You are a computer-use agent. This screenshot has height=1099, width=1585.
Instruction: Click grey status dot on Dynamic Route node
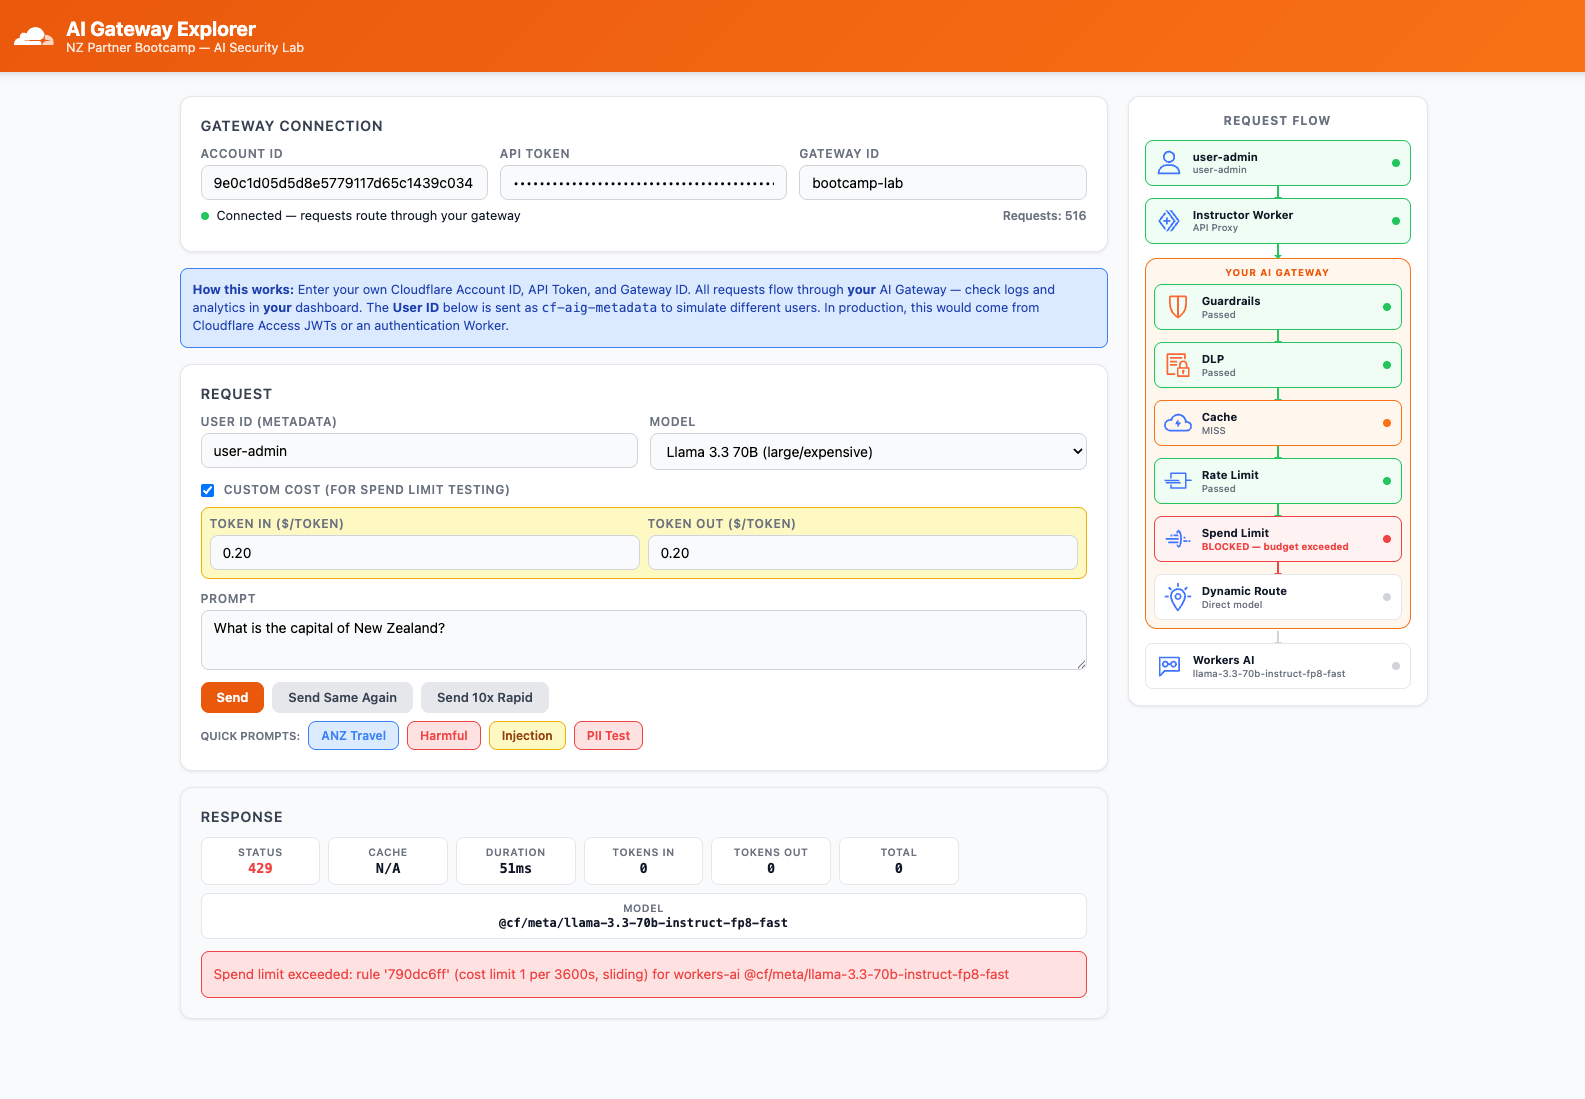(x=1387, y=597)
